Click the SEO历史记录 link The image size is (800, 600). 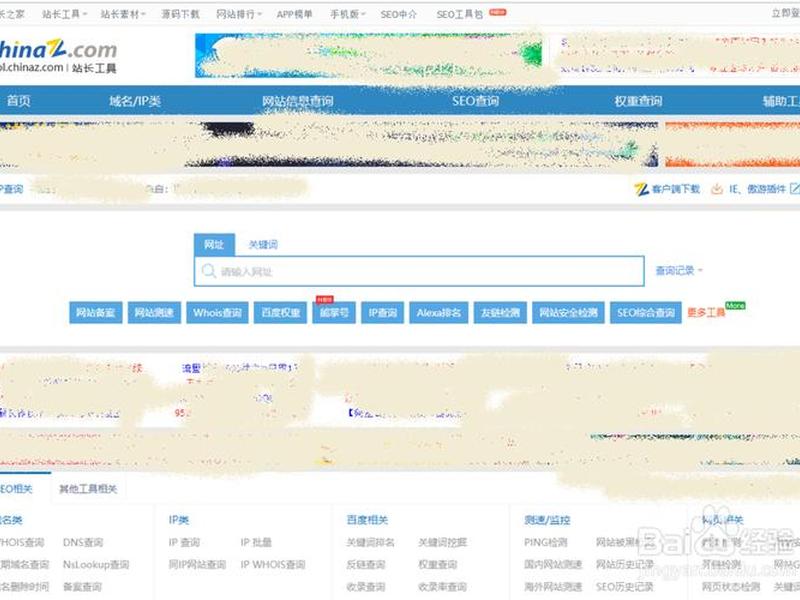pos(624,587)
